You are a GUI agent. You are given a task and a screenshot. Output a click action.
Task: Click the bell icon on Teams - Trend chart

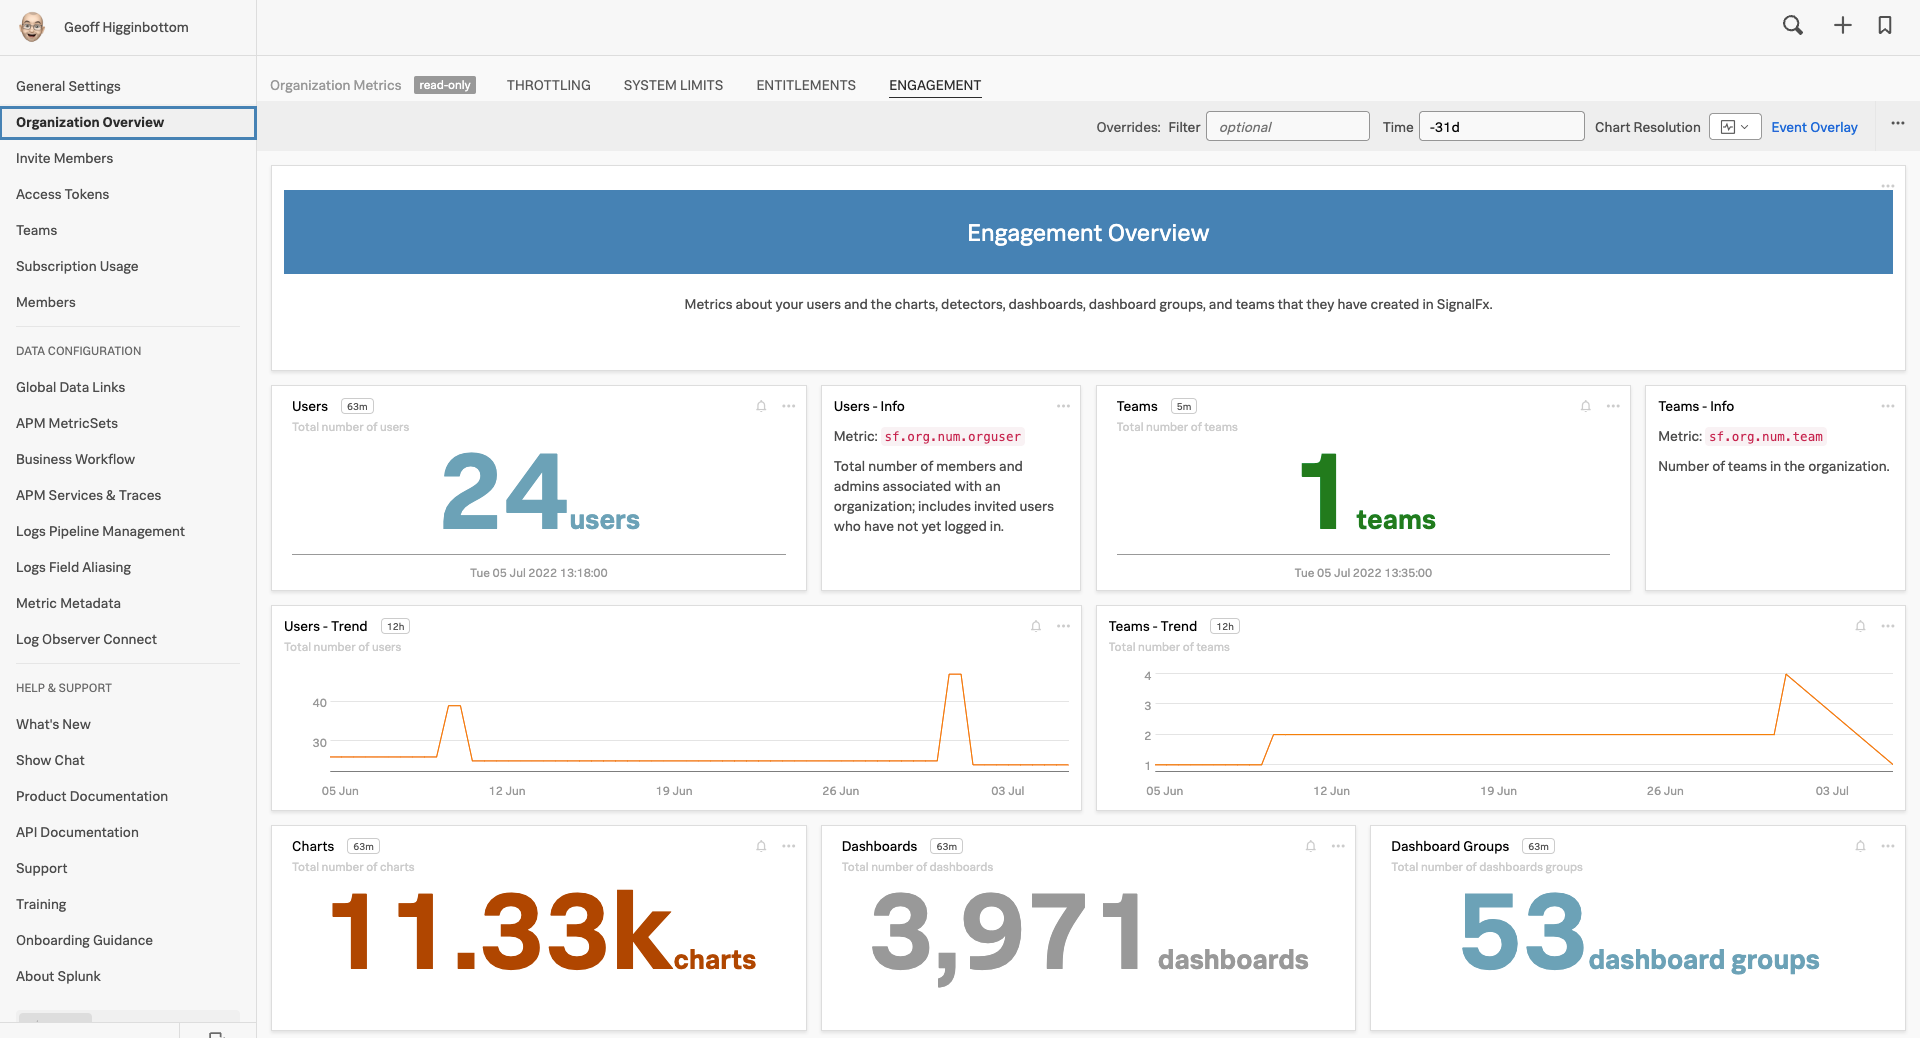(1860, 626)
